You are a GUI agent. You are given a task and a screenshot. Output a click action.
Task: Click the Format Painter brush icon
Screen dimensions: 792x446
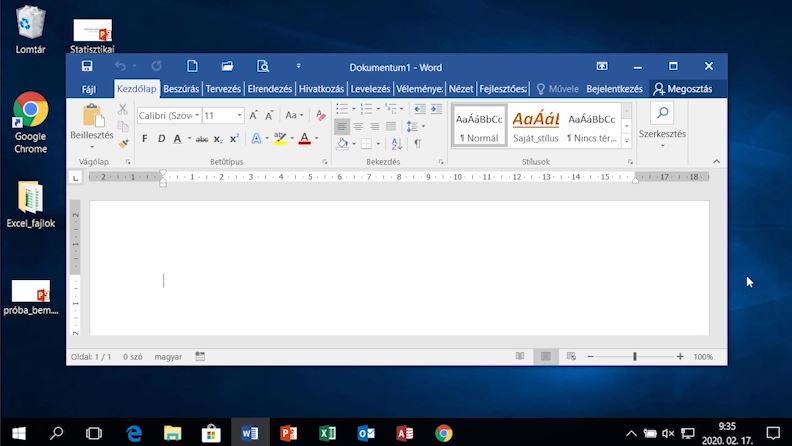(123, 143)
